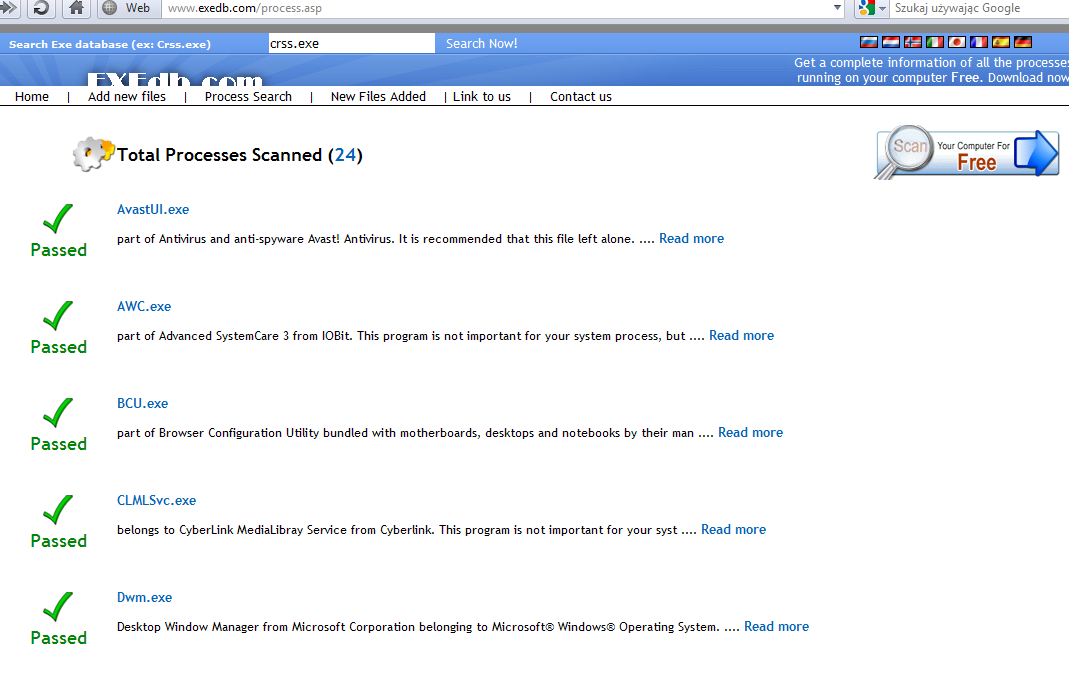Click the 'Passed' label of the Dwm.exe row
This screenshot has width=1069, height=687.
59,638
